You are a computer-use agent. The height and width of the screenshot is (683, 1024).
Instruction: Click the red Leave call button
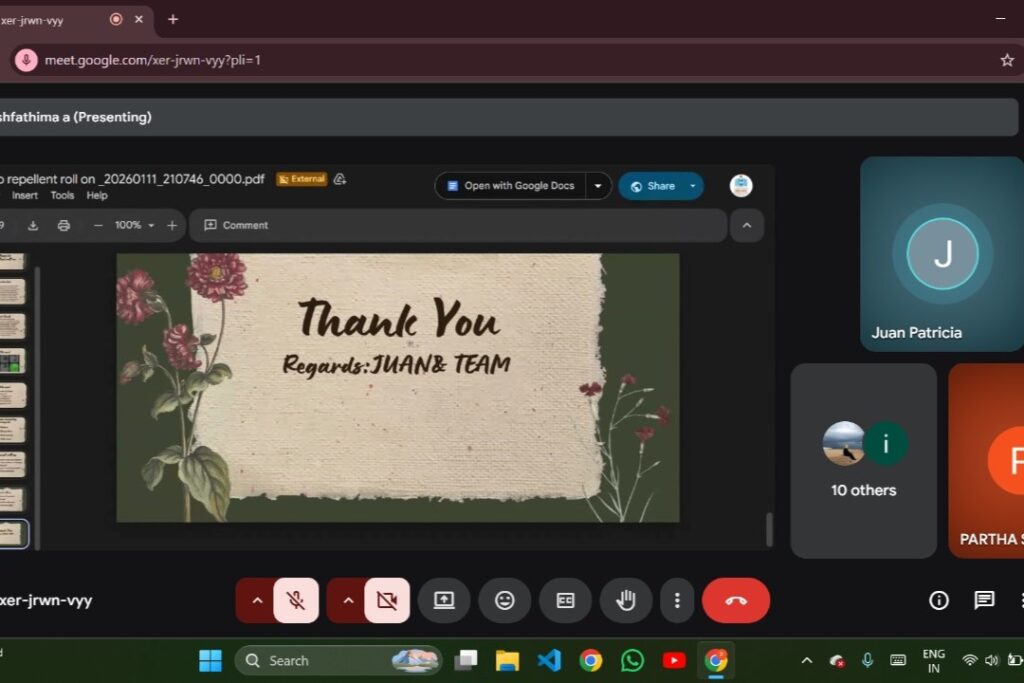pyautogui.click(x=735, y=600)
